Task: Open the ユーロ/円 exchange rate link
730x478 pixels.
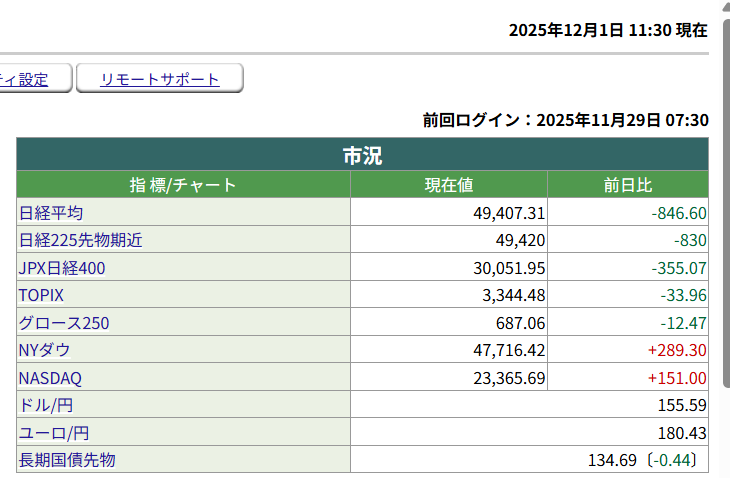Action: [54, 433]
